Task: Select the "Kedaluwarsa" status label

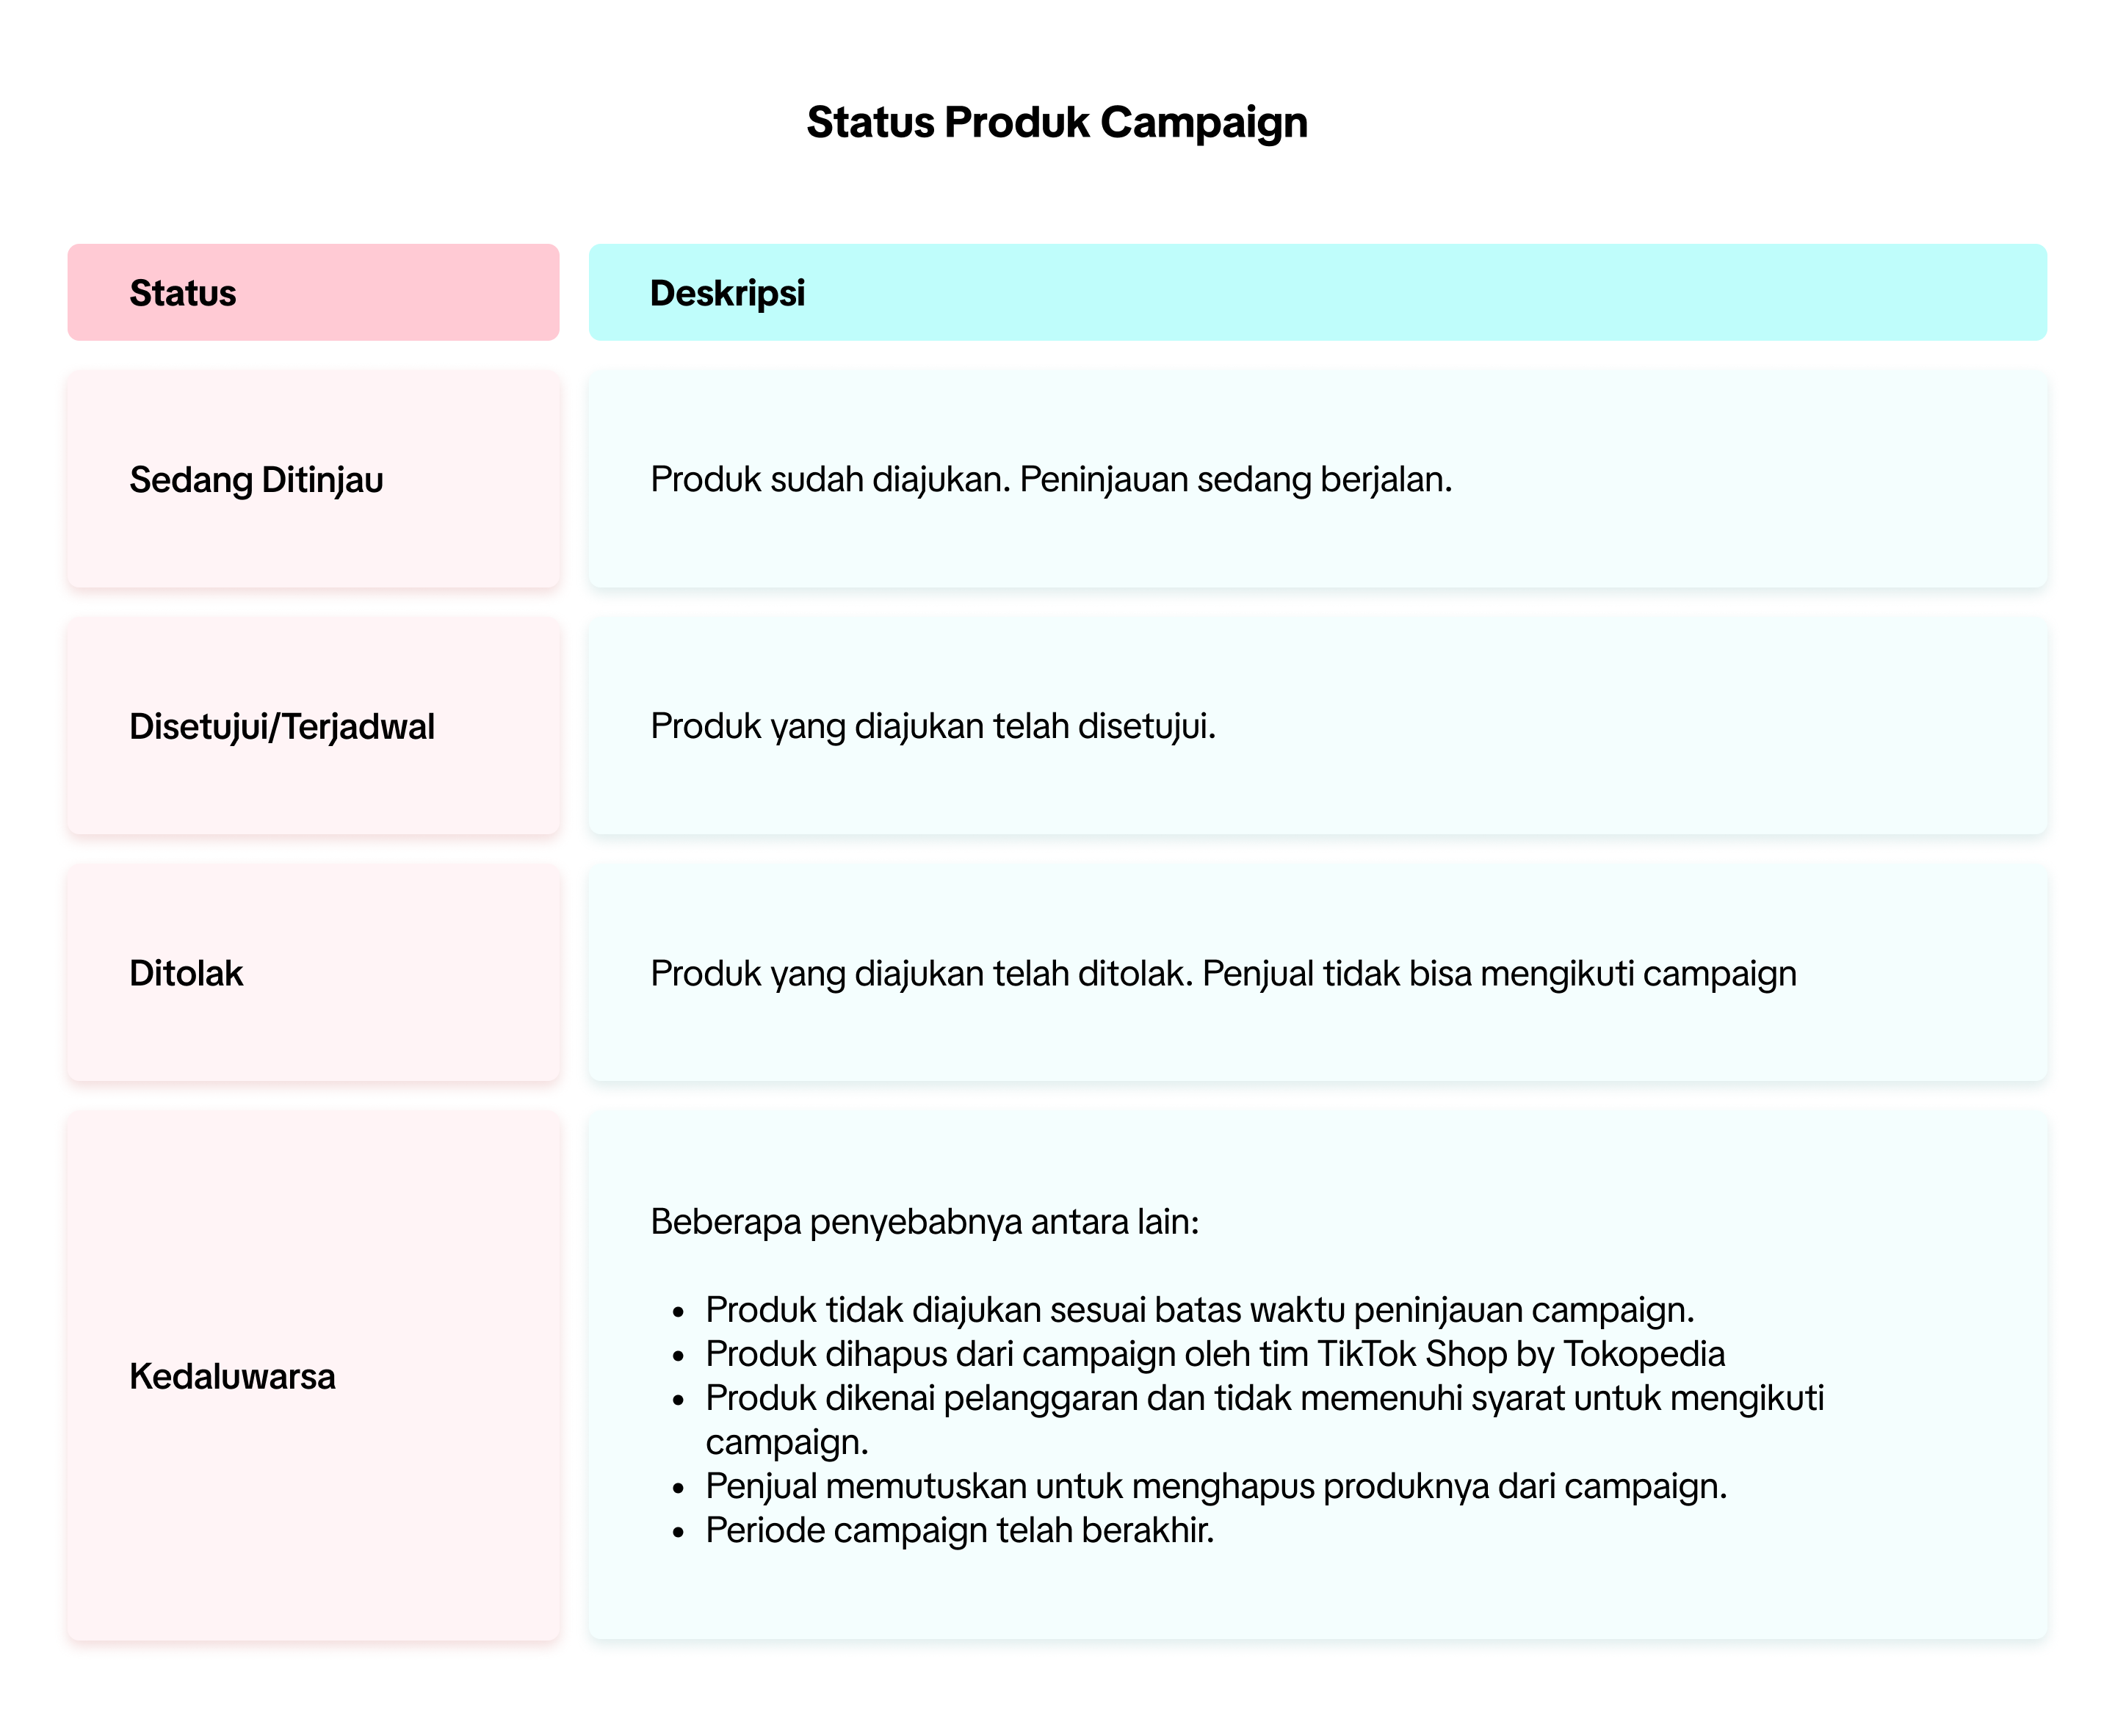Action: click(232, 1377)
